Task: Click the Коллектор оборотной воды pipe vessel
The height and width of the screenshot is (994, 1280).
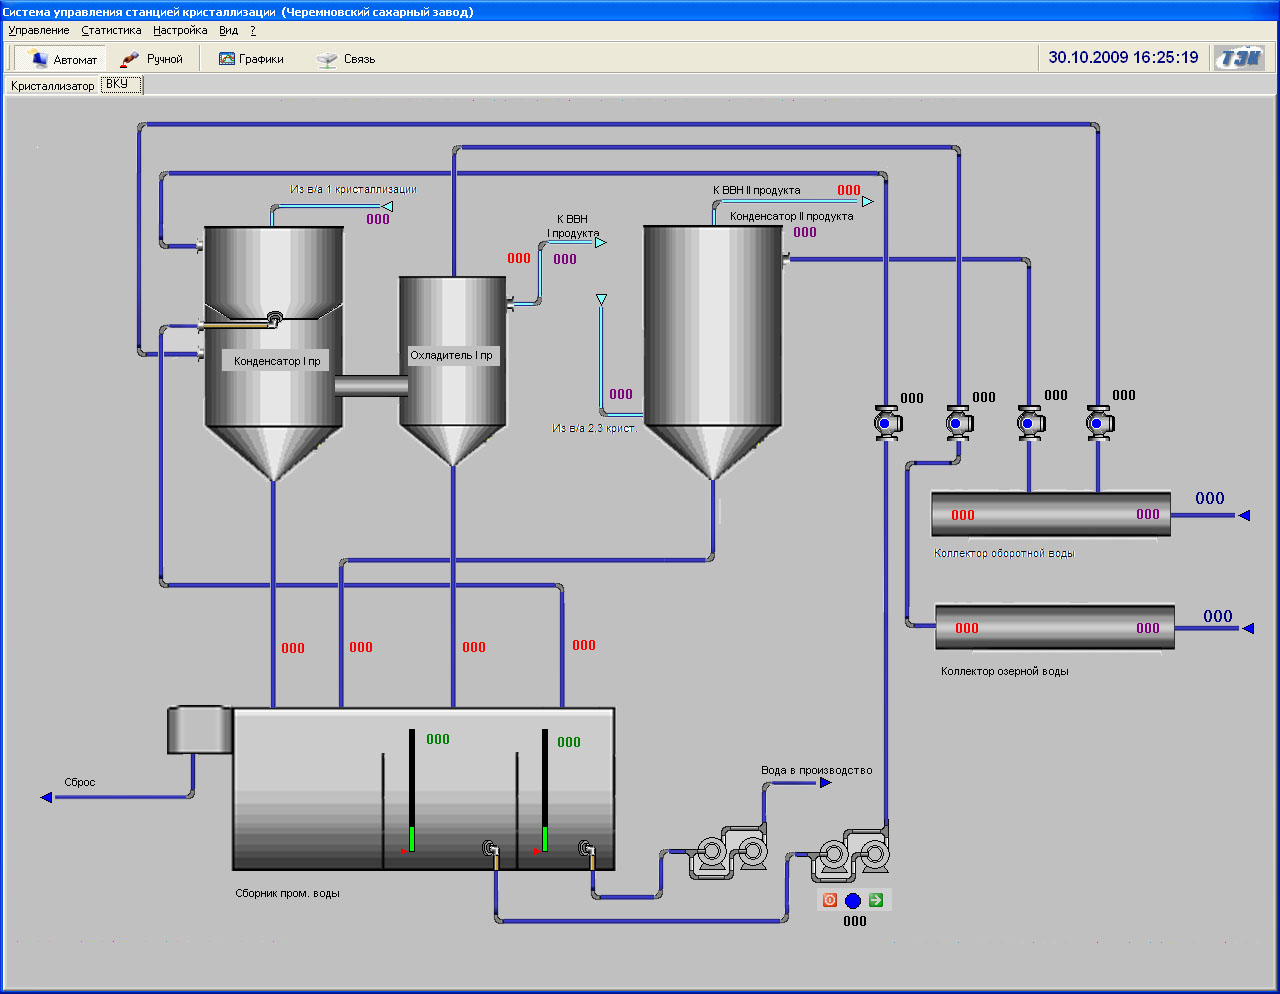Action: [x=1050, y=515]
